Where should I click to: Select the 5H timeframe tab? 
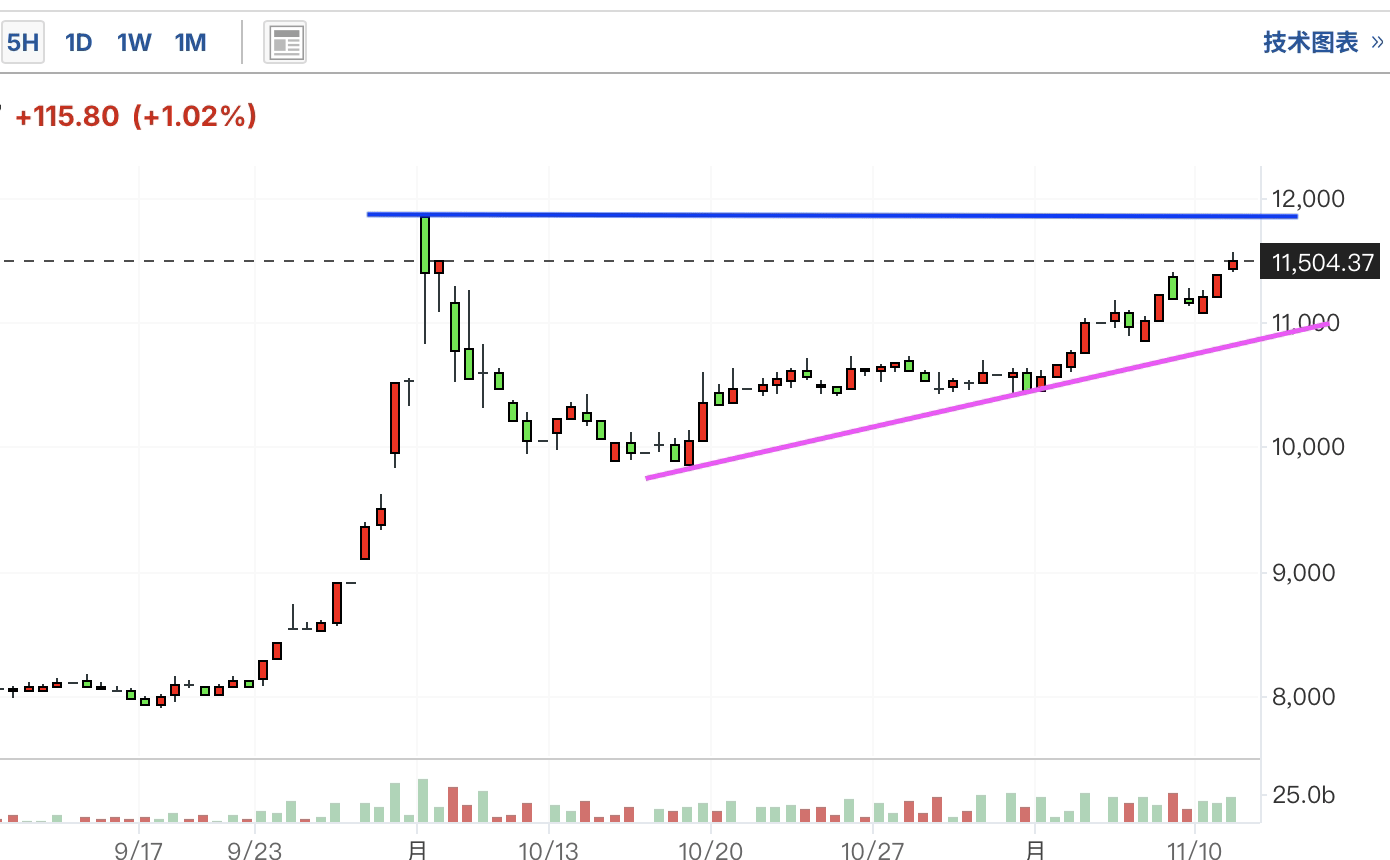tap(22, 42)
